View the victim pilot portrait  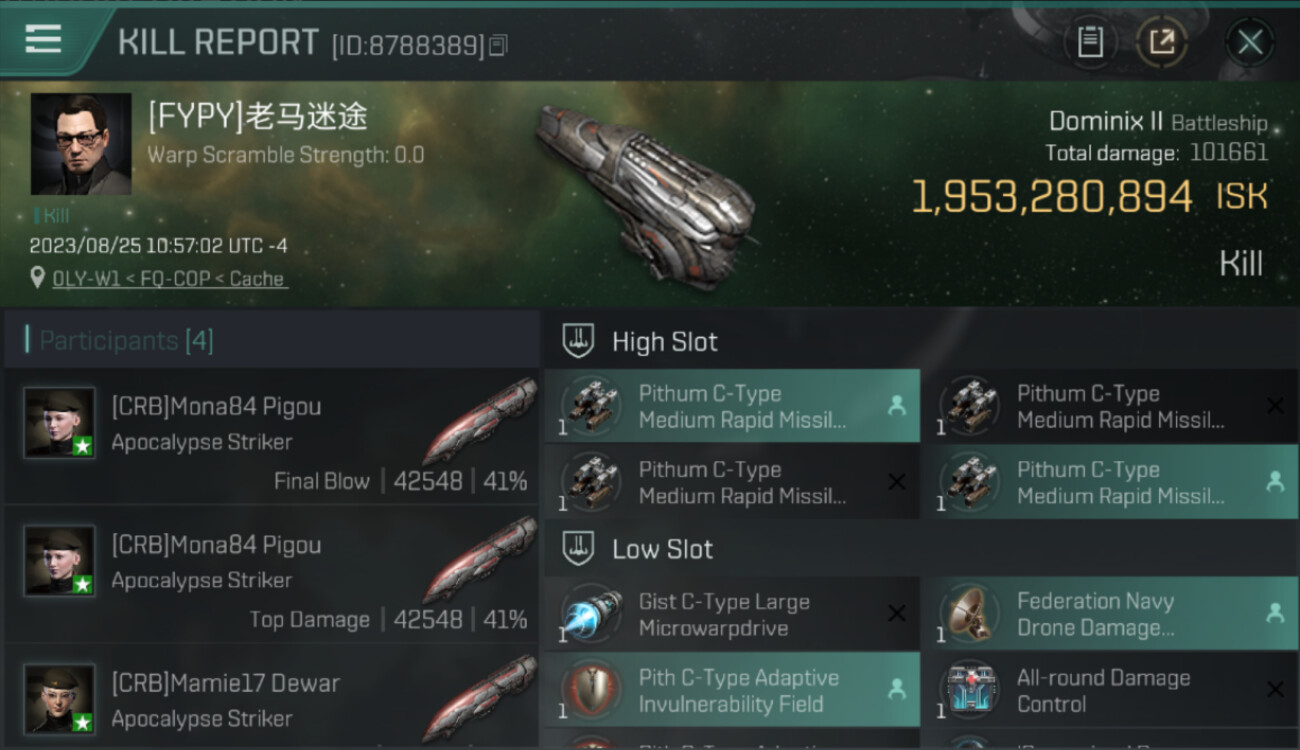(81, 144)
